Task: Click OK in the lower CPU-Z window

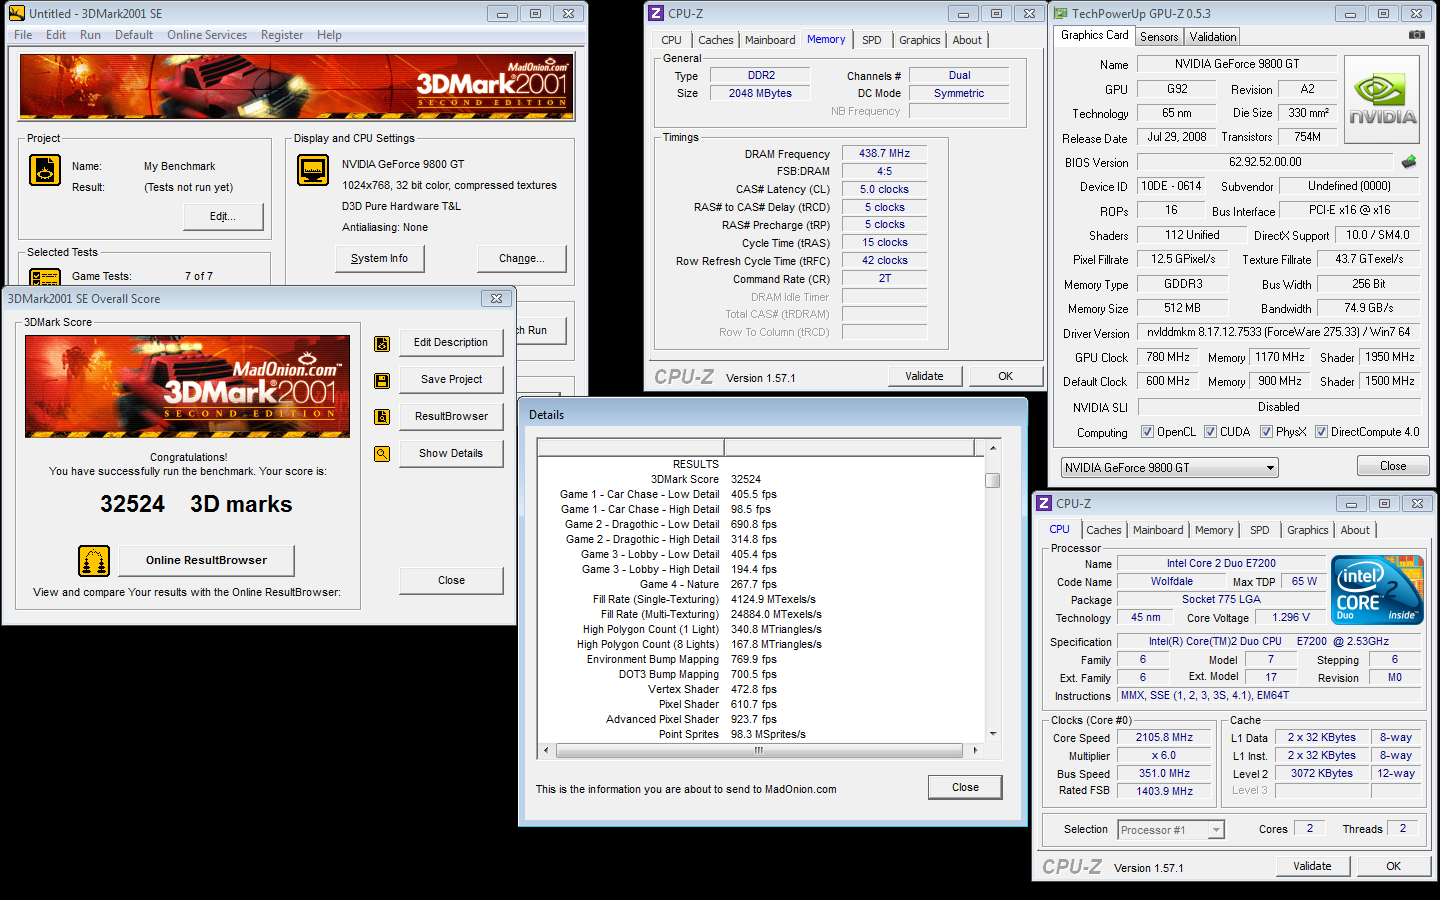Action: [x=1393, y=866]
